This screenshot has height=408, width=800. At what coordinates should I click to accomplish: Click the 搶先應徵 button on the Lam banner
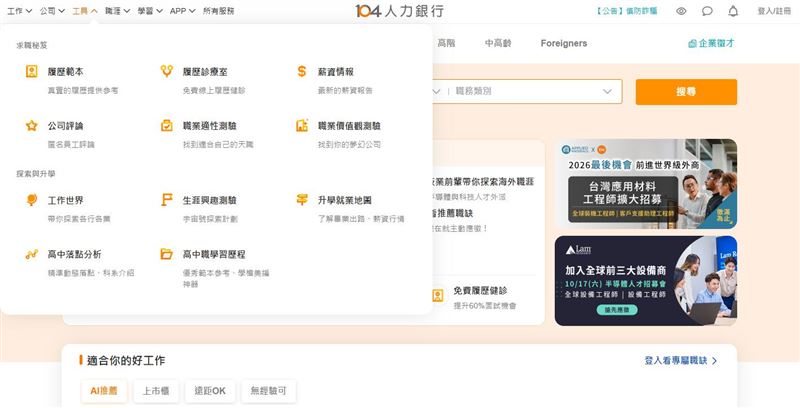(617, 310)
